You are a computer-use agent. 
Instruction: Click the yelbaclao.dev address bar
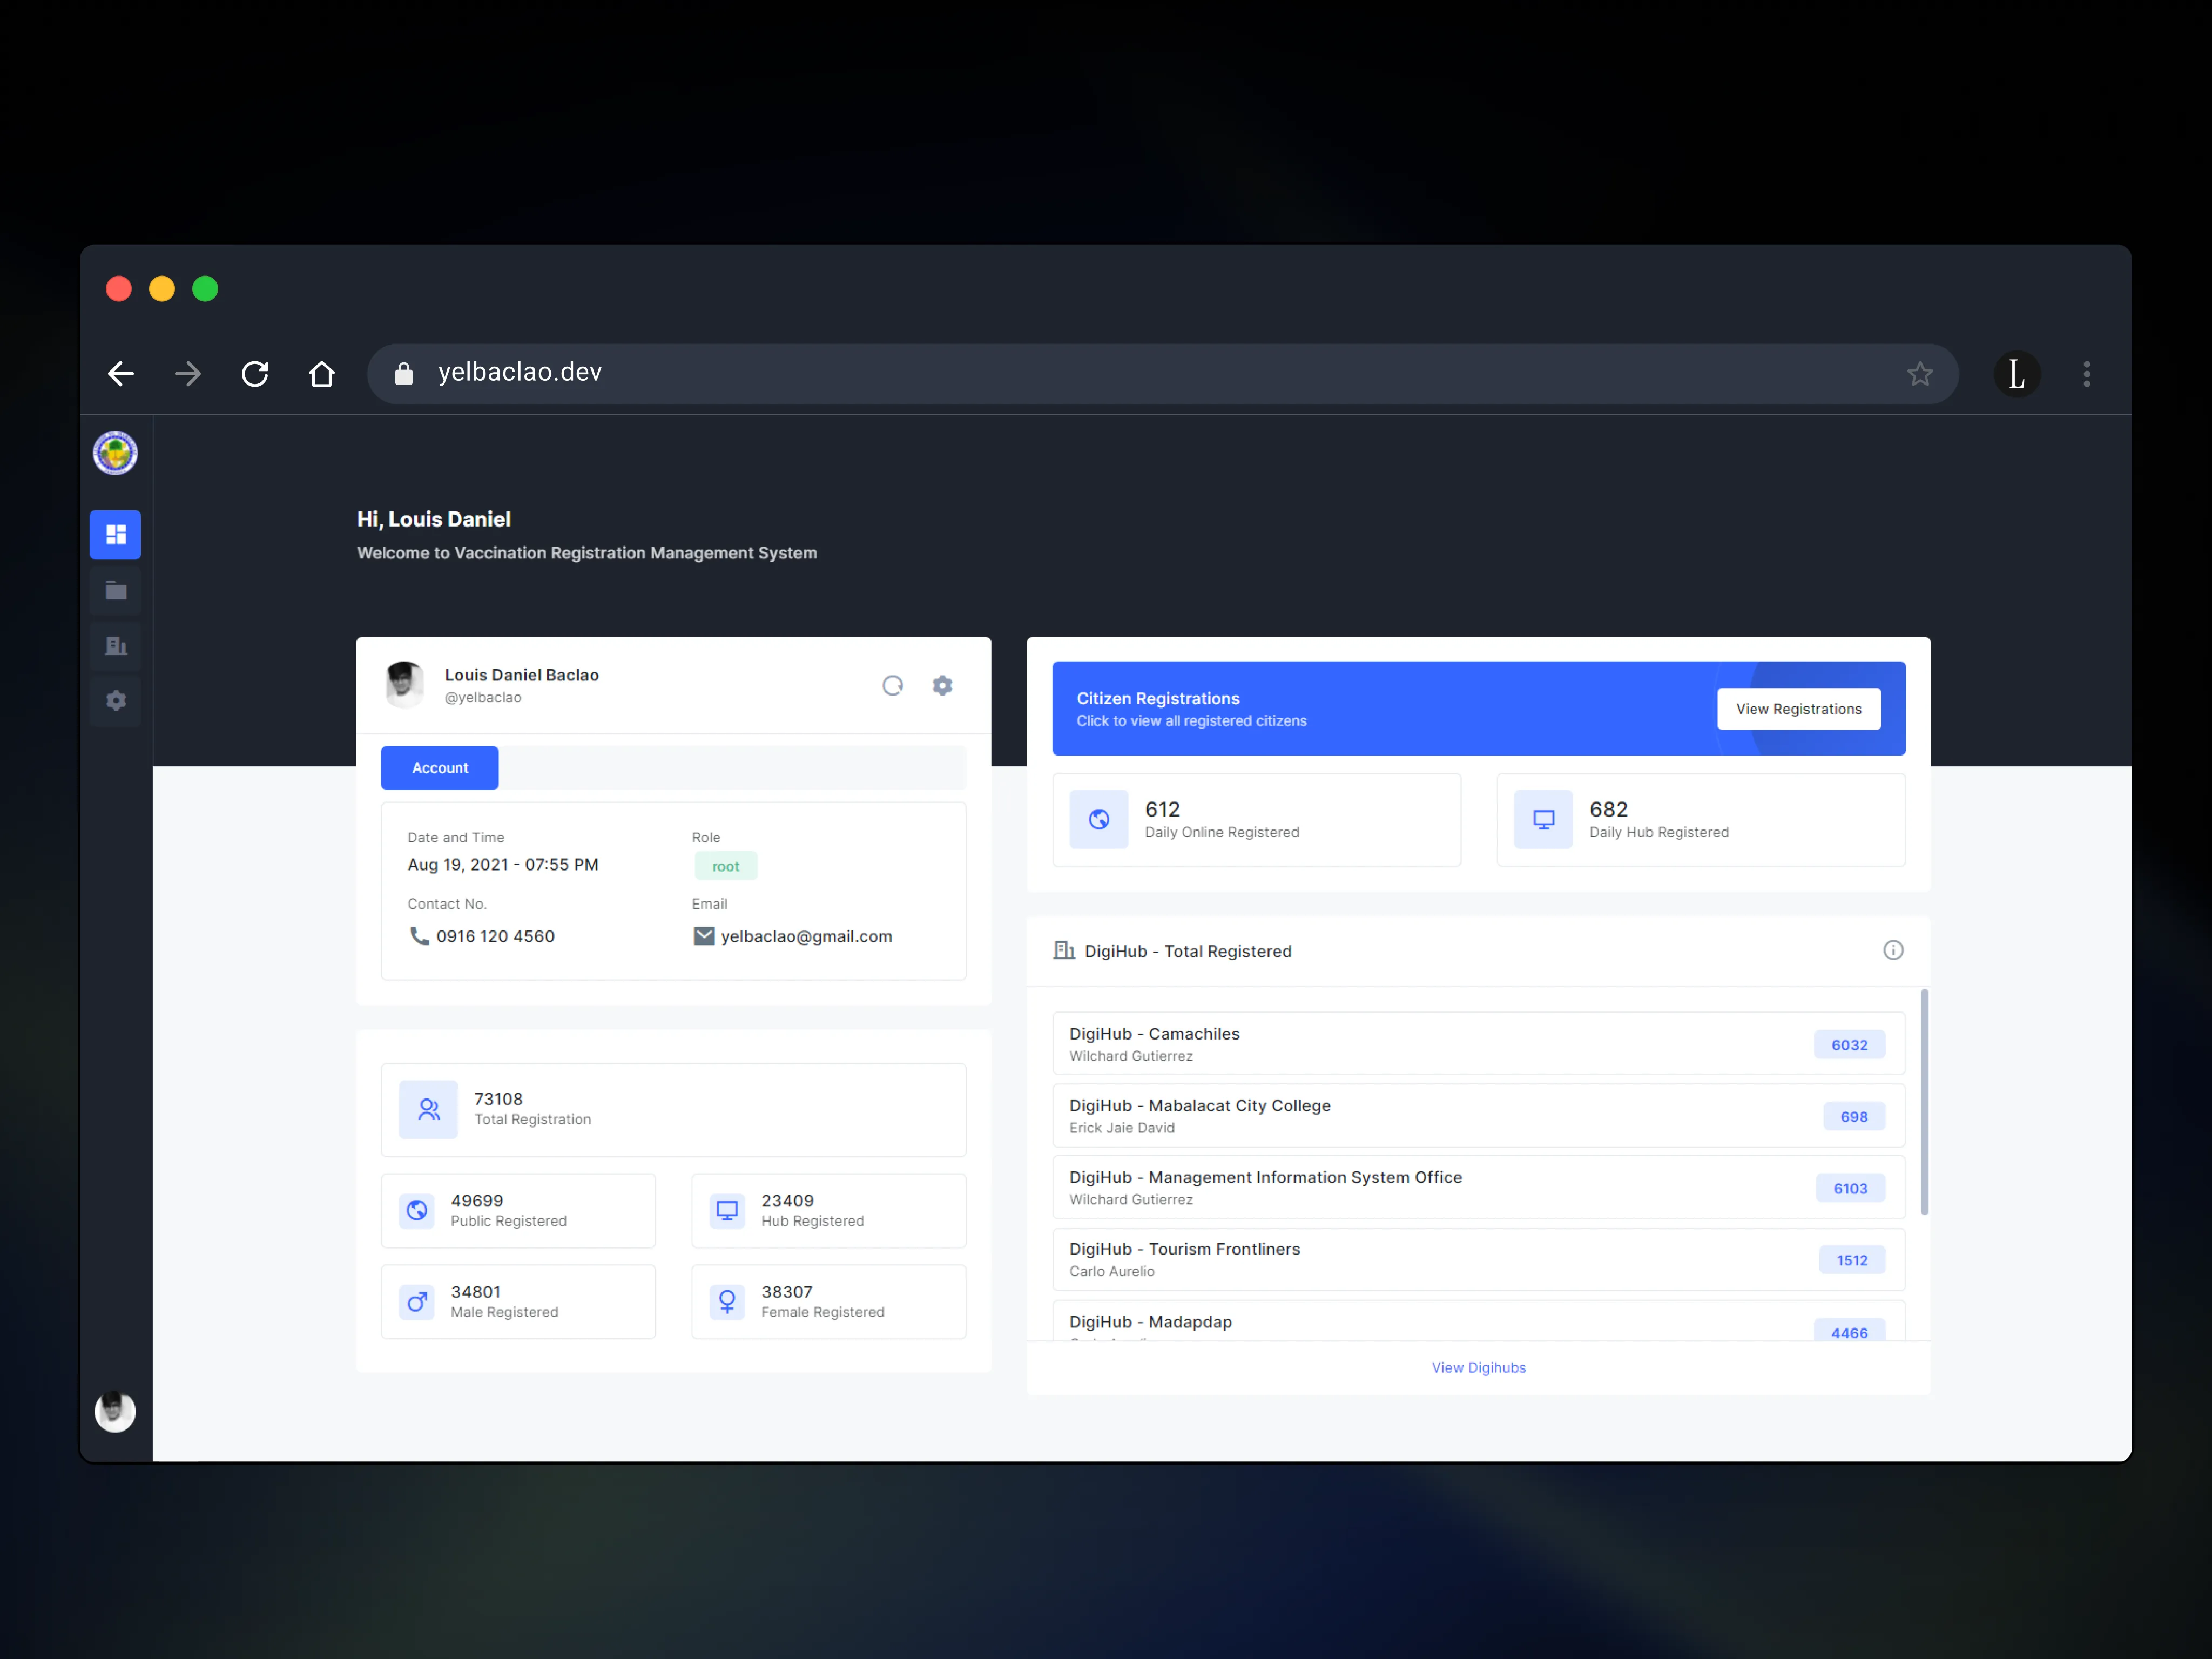point(1162,374)
